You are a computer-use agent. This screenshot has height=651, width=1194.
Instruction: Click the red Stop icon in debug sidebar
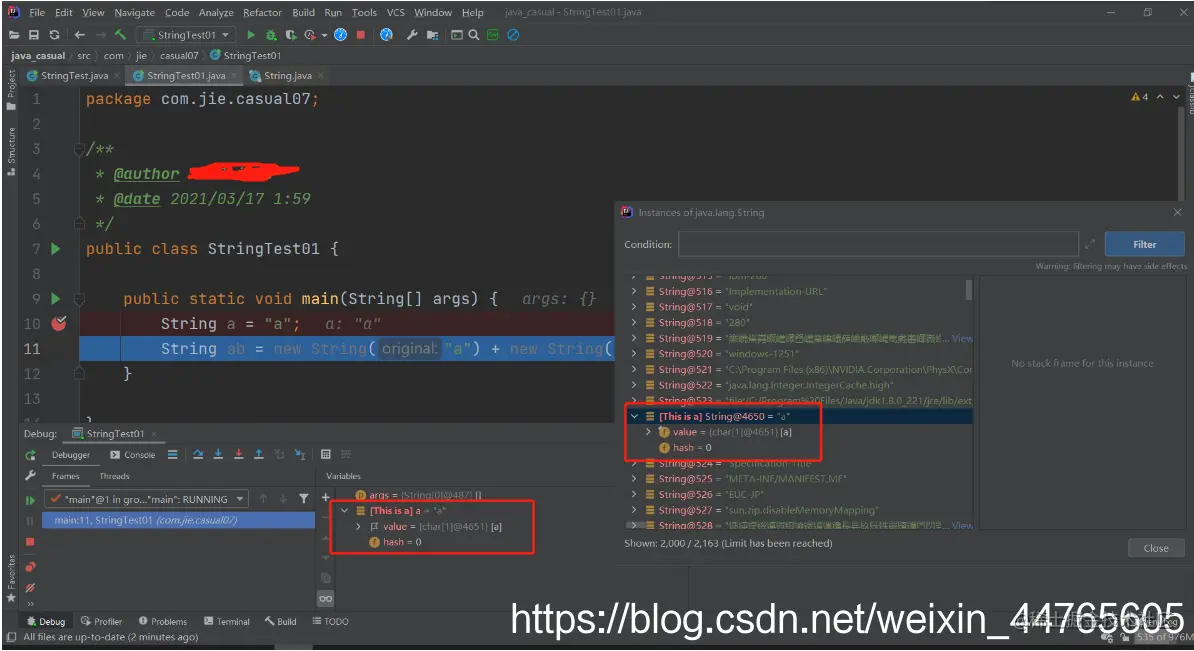(30, 542)
